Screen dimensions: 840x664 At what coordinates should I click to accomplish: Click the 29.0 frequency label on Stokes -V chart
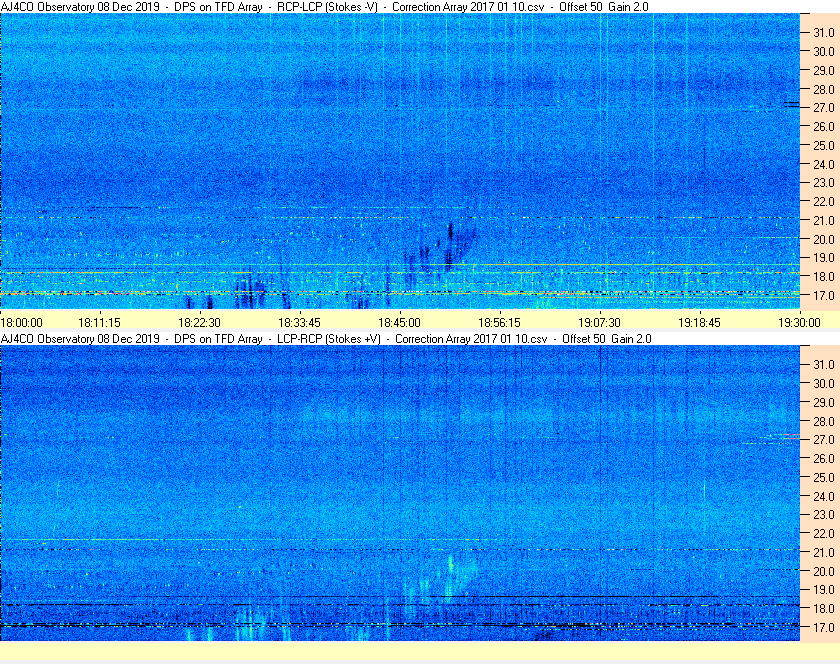pos(824,71)
